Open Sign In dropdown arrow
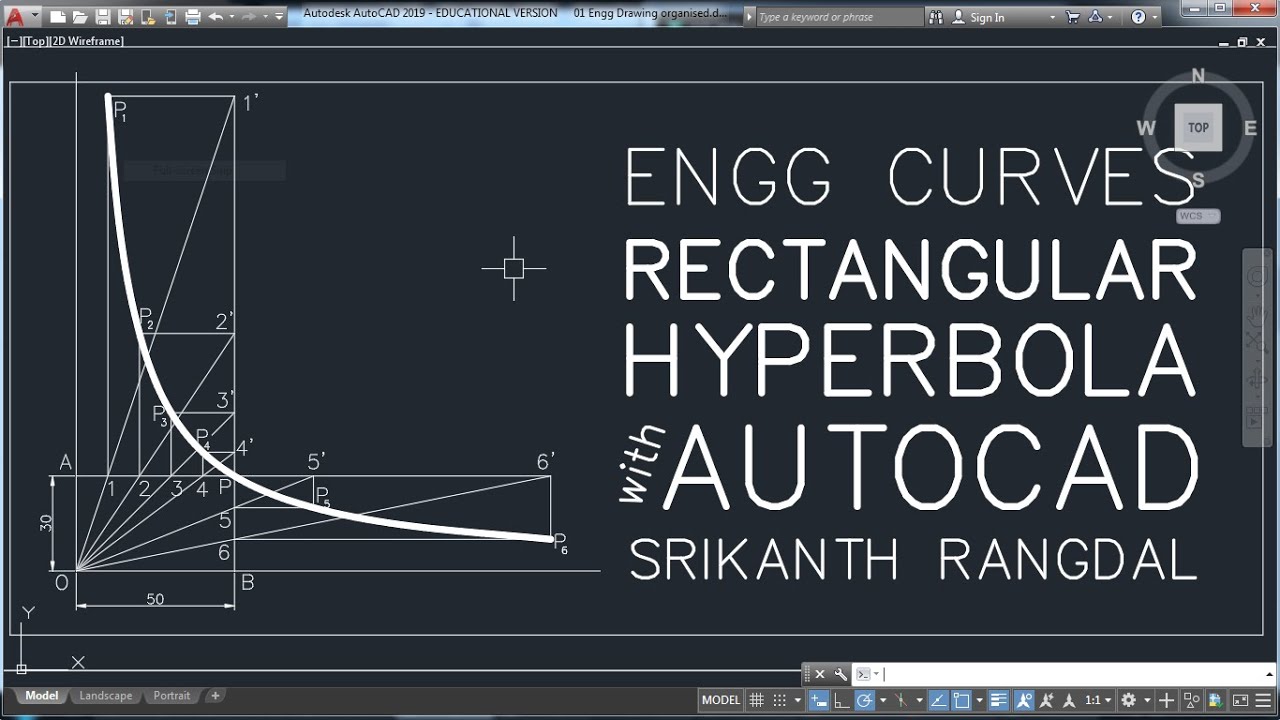The image size is (1280, 720). click(1052, 18)
